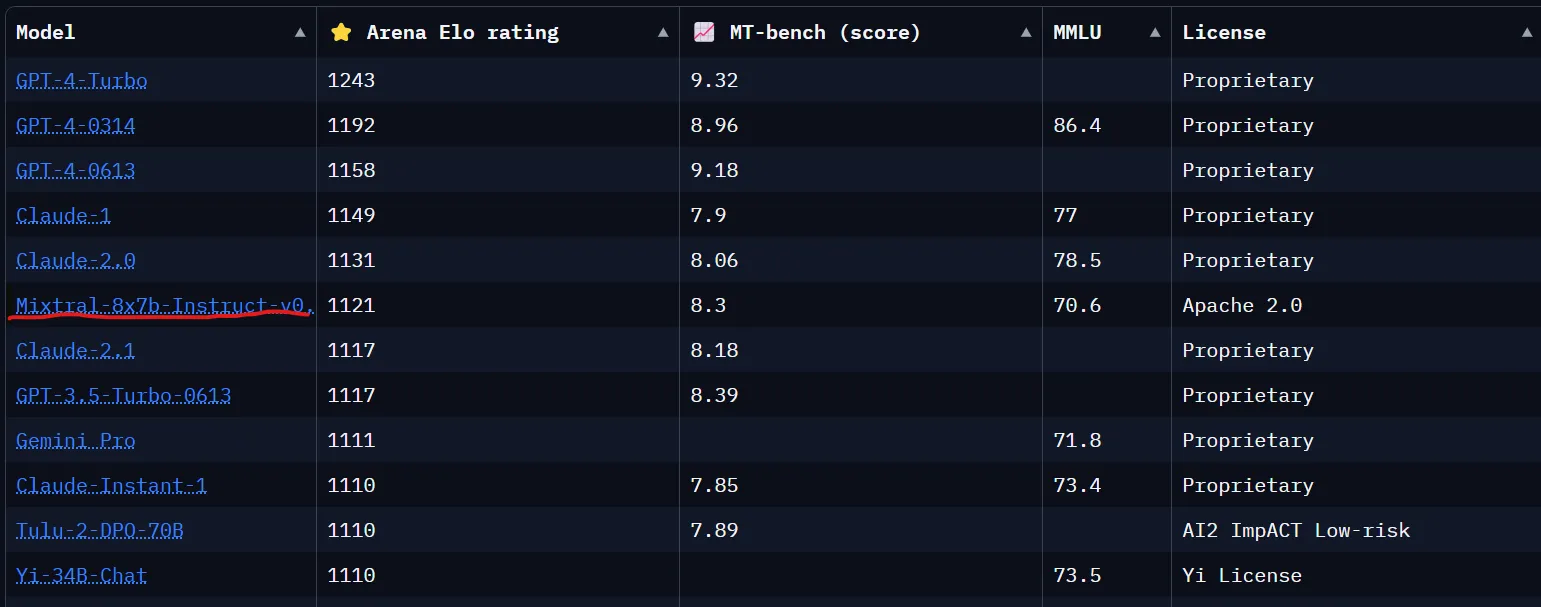This screenshot has width=1541, height=607.
Task: Click the MT-bench (score) header
Action: (x=861, y=32)
